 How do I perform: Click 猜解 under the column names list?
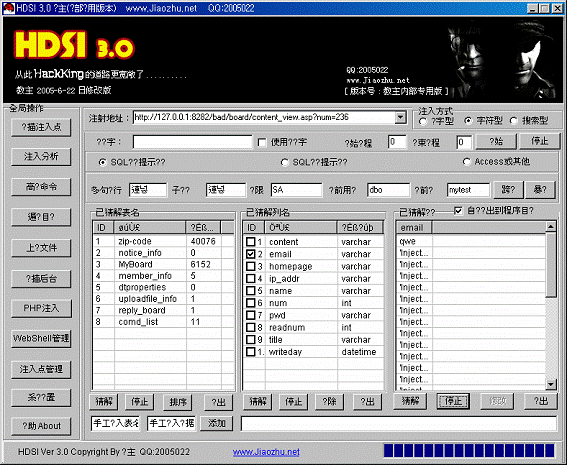point(258,401)
